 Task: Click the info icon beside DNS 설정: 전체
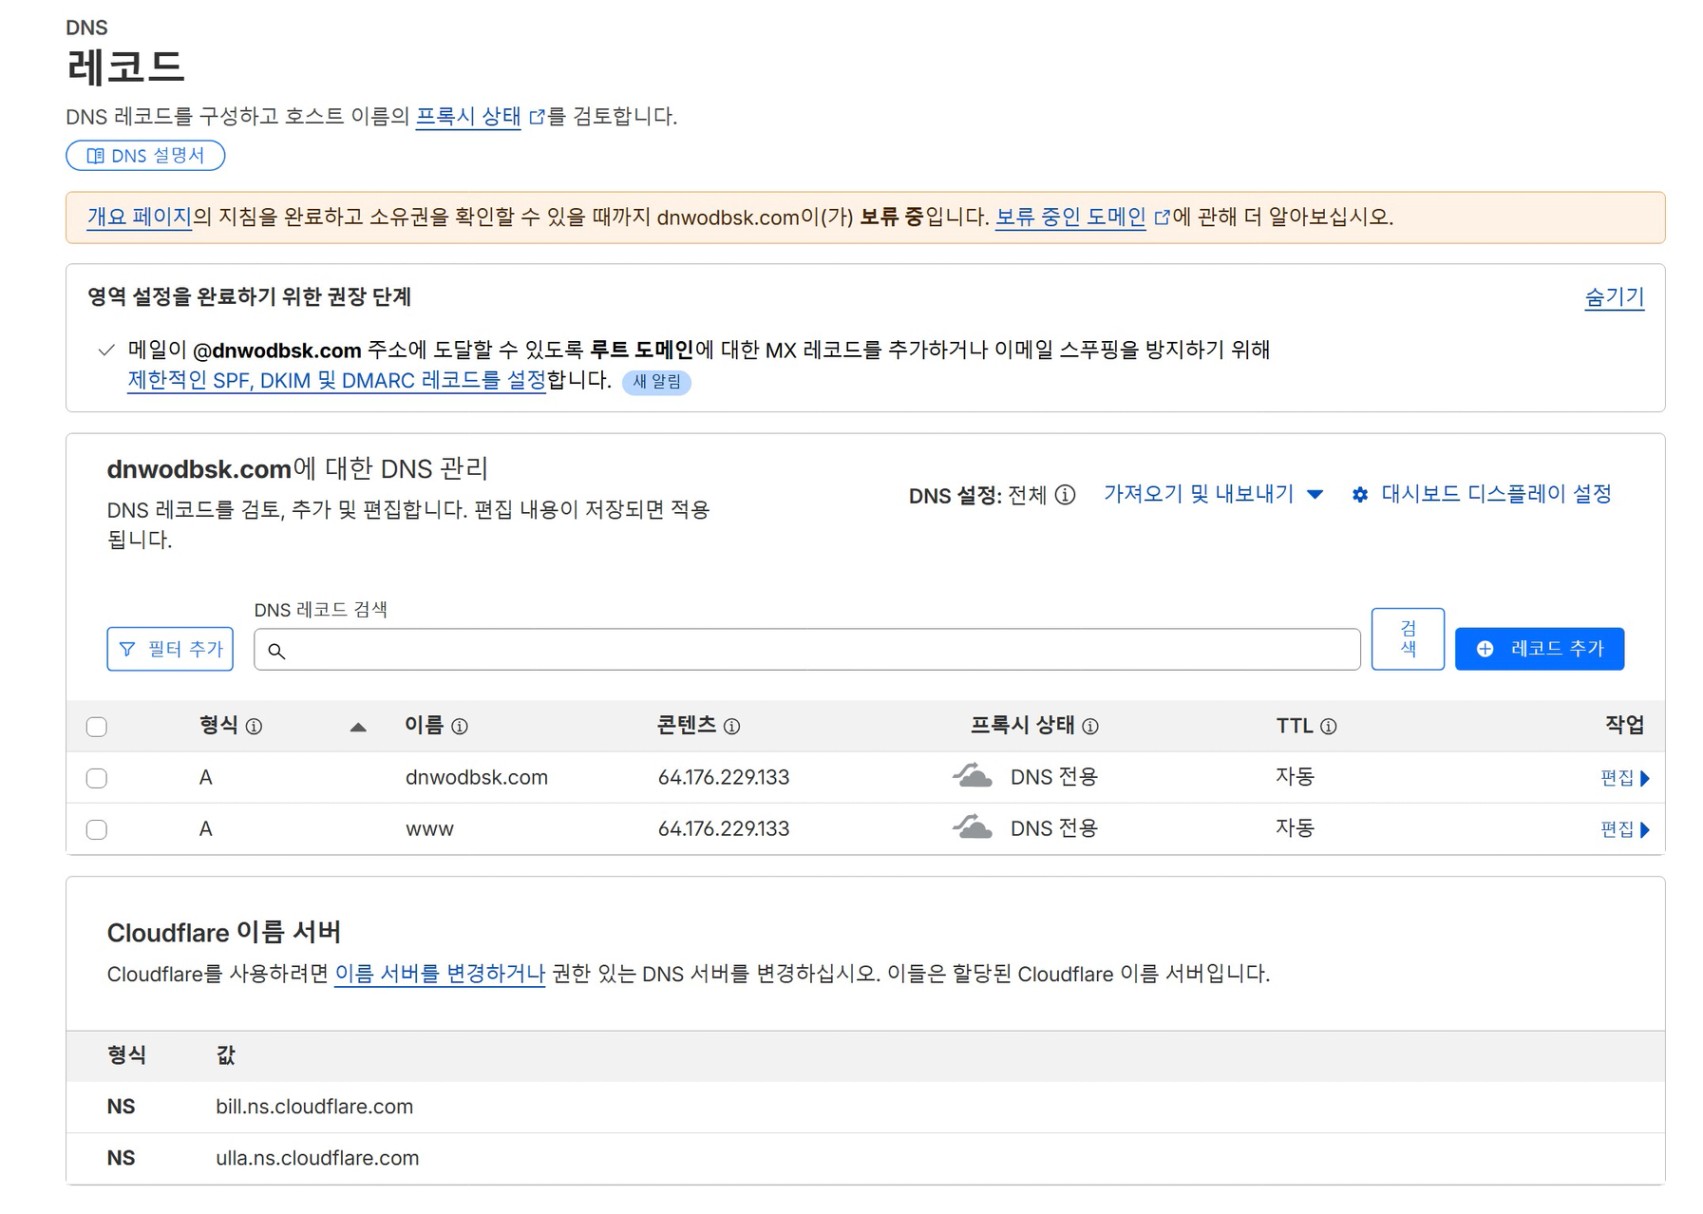(x=1066, y=495)
